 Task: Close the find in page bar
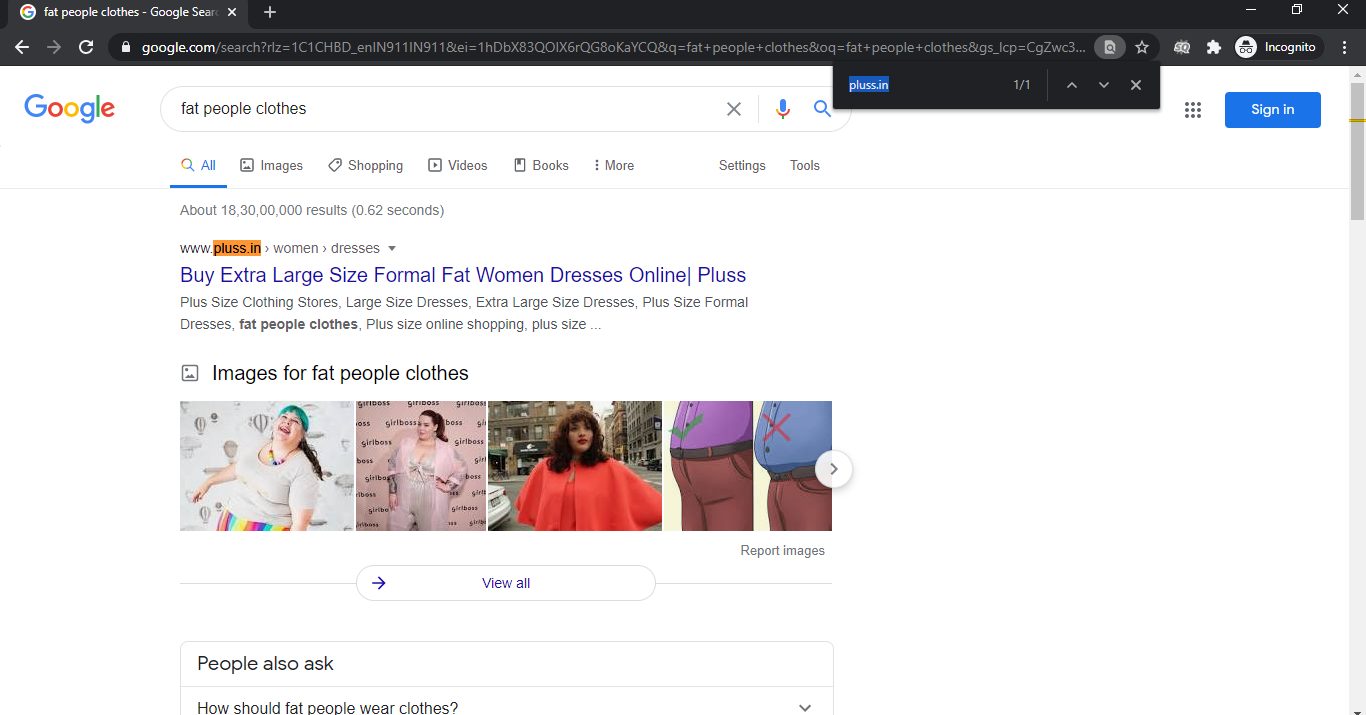coord(1135,85)
